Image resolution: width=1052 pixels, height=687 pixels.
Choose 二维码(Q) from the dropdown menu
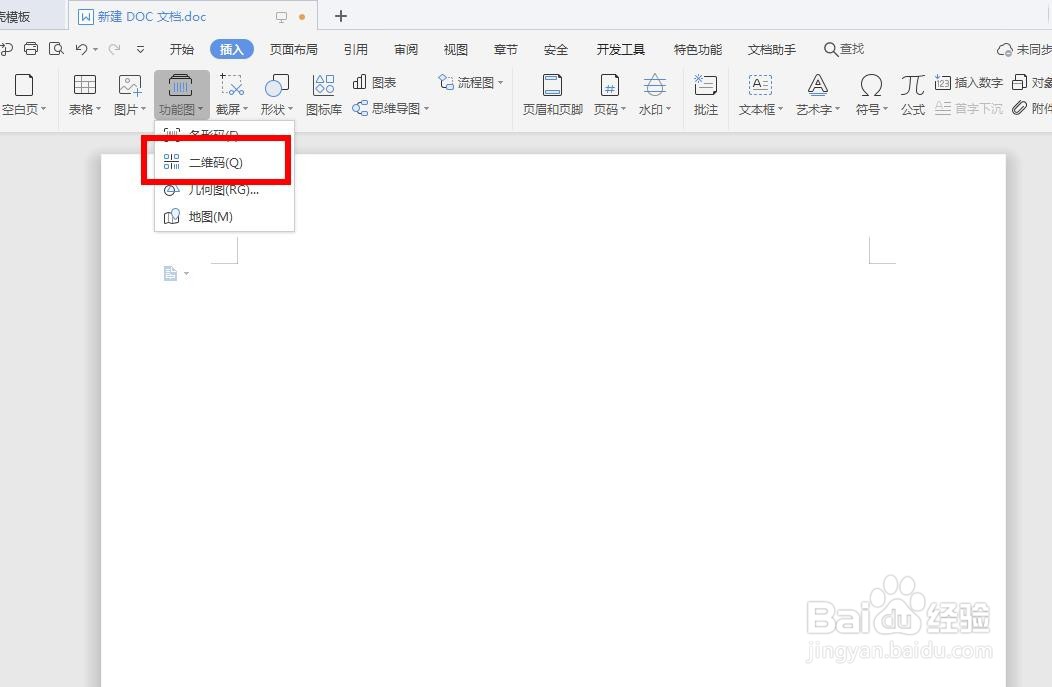click(x=224, y=162)
